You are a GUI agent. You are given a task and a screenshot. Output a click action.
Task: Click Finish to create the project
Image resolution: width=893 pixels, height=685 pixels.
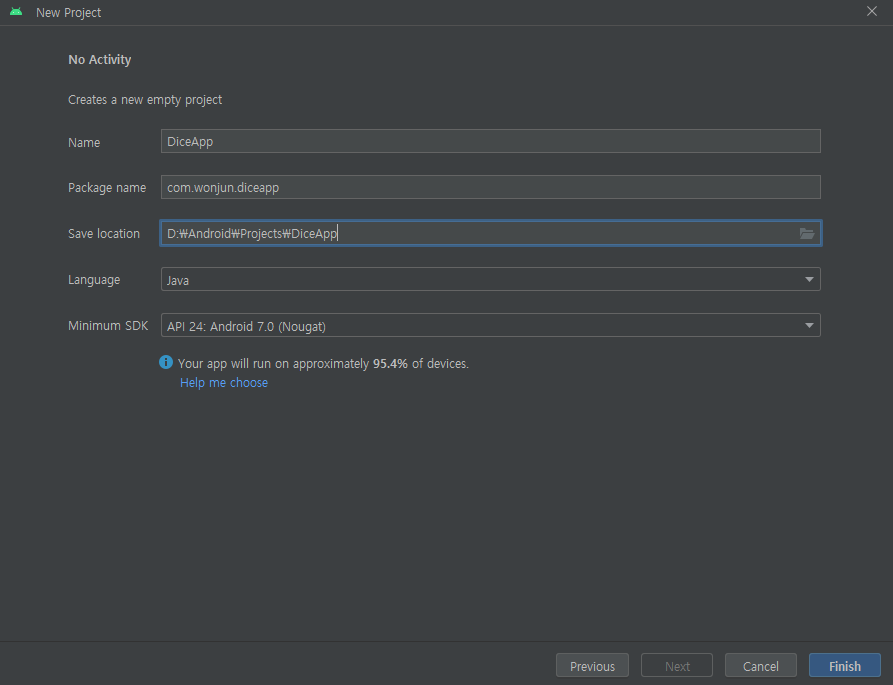point(844,666)
